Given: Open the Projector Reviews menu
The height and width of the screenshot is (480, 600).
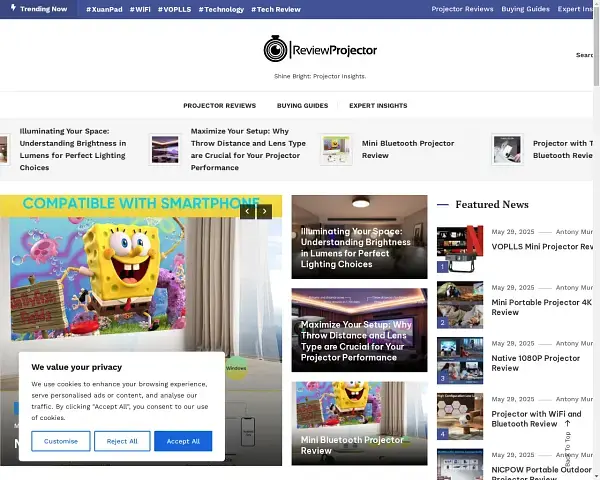Looking at the screenshot, I should 219,105.
